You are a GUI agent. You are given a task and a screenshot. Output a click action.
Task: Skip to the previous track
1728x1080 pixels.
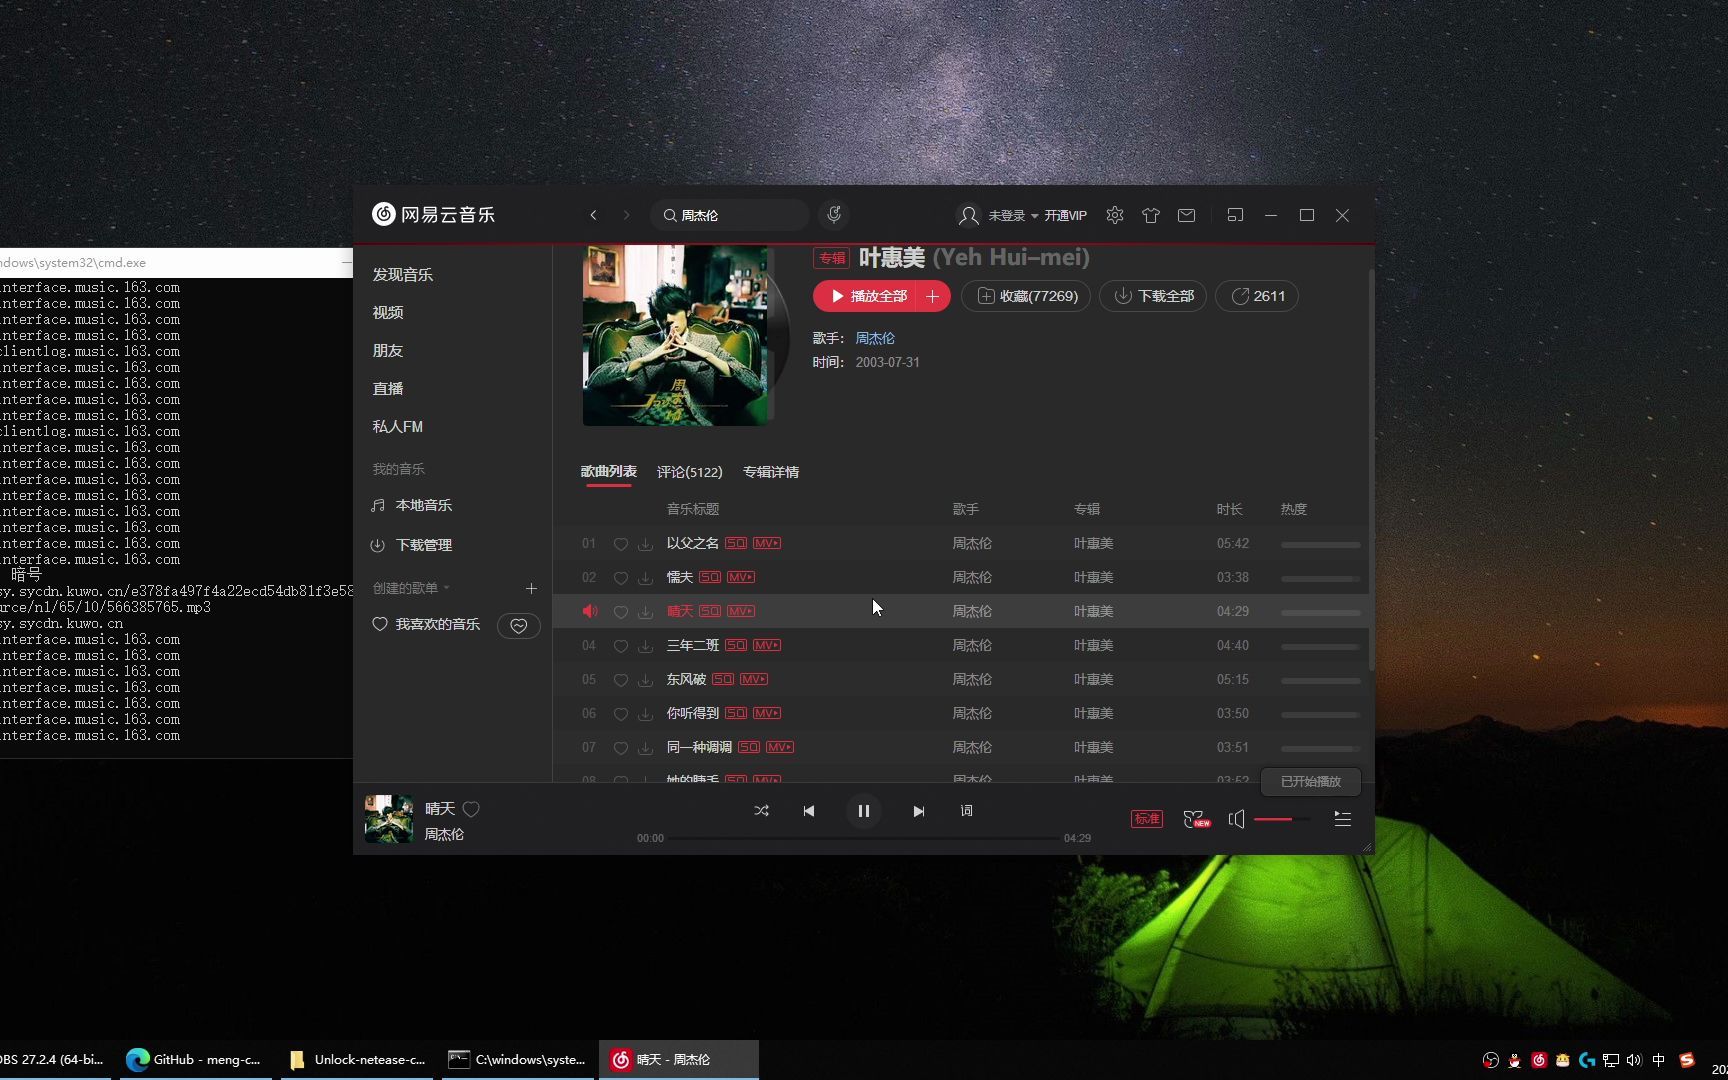point(809,811)
